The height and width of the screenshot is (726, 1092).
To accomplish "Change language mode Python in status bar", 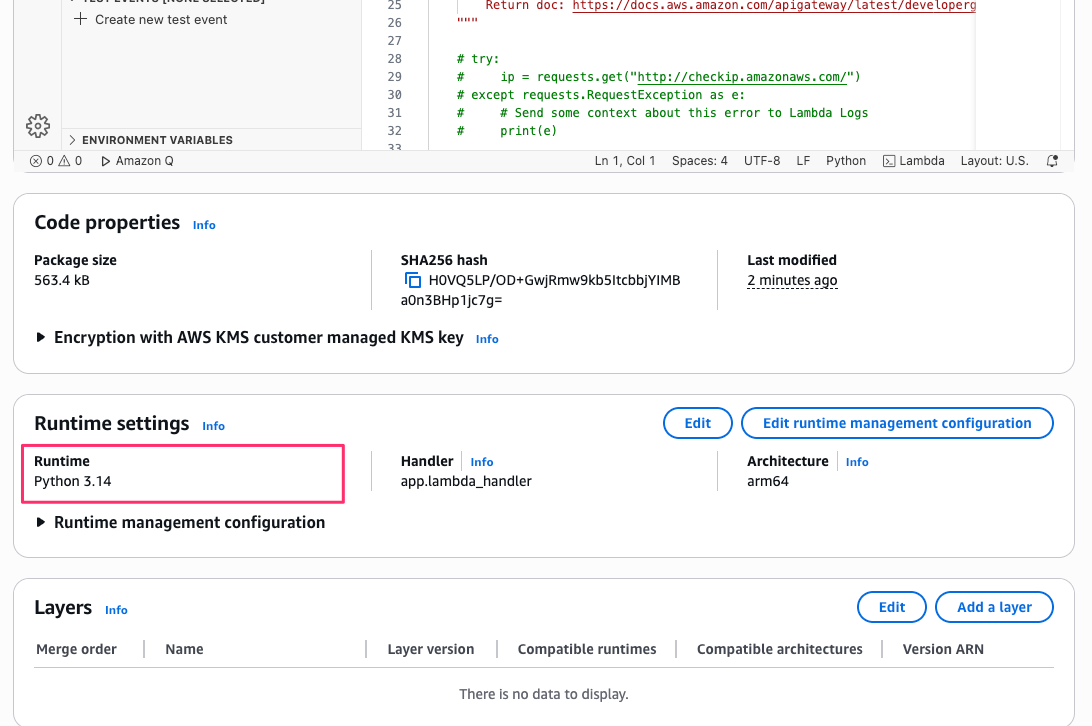I will pos(845,161).
